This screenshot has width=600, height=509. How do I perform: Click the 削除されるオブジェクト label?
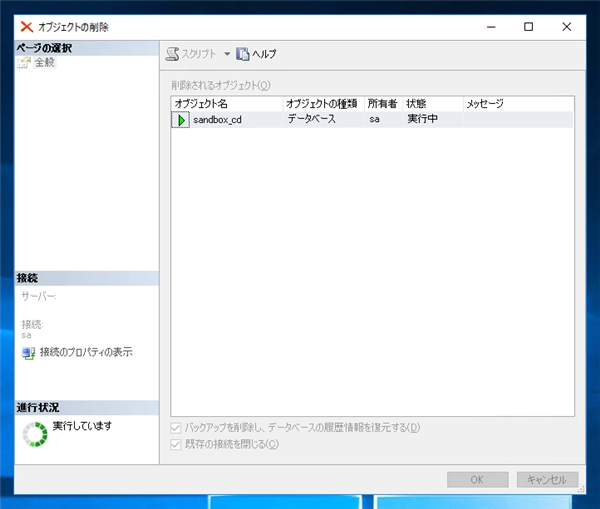coord(221,85)
